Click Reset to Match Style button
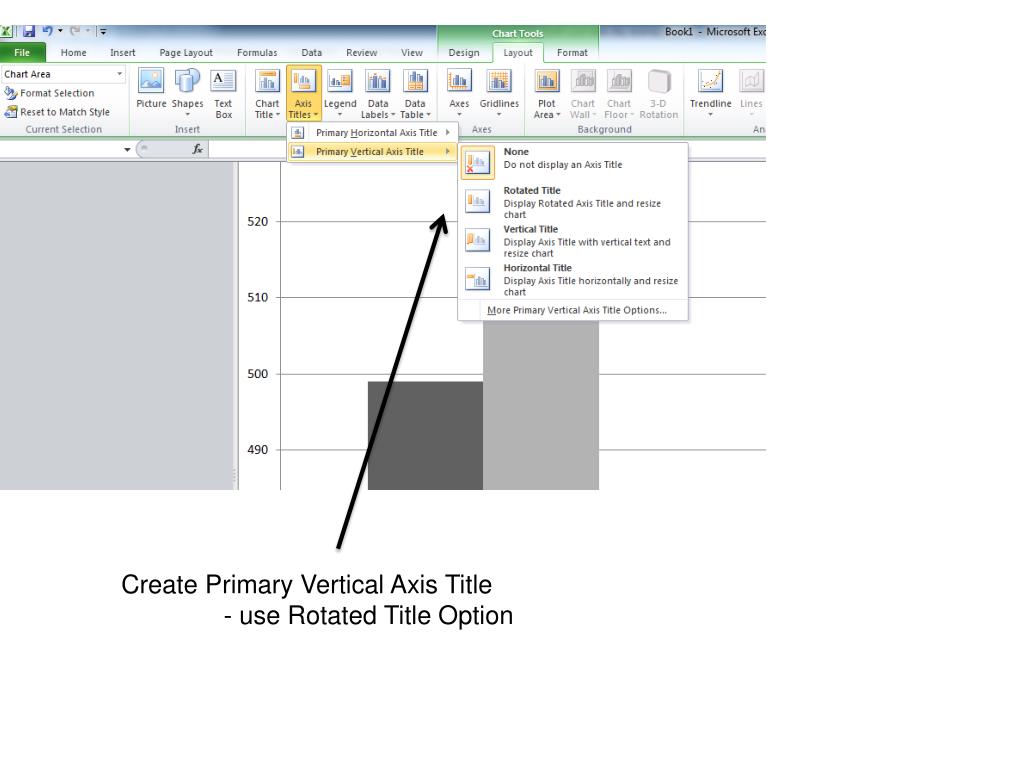This screenshot has width=1024, height=768. coord(57,112)
